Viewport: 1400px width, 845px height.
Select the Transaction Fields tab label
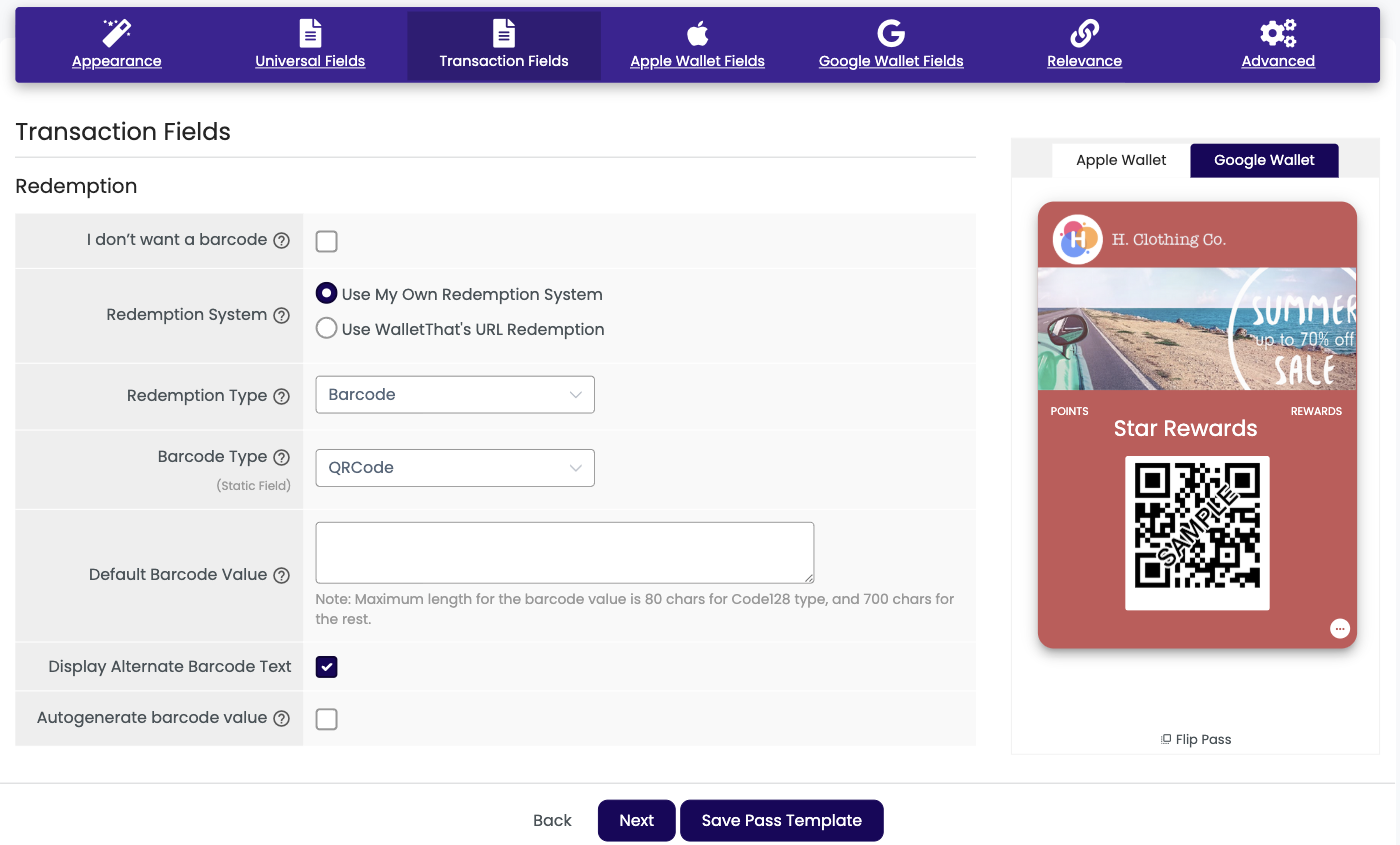[504, 61]
